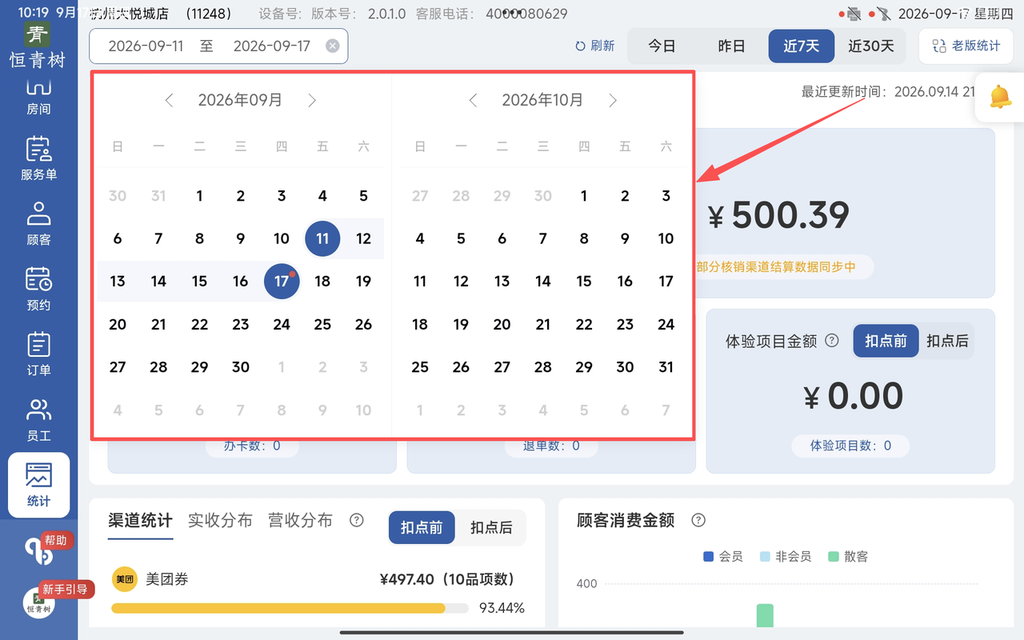
Task: Open 老版统计 old statistics
Action: tap(966, 46)
